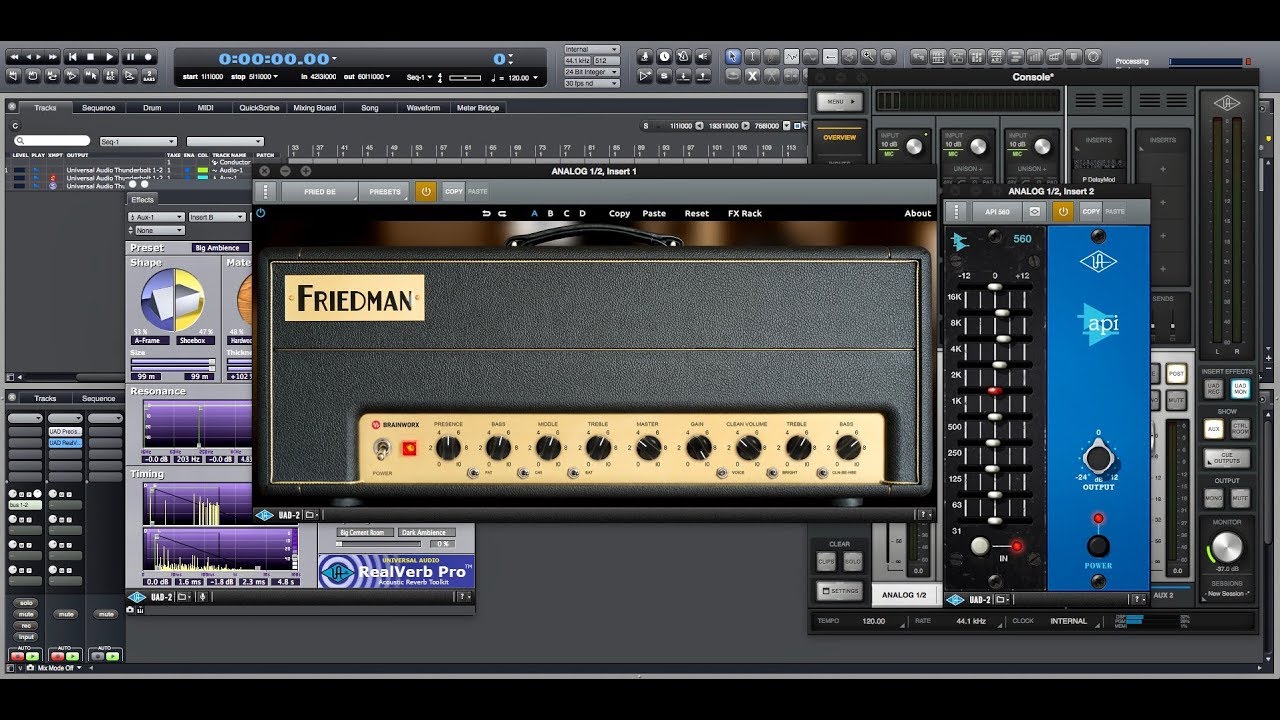Open the Internal clock dropdown in the transport bar
This screenshot has width=1280, height=720.
(x=591, y=49)
